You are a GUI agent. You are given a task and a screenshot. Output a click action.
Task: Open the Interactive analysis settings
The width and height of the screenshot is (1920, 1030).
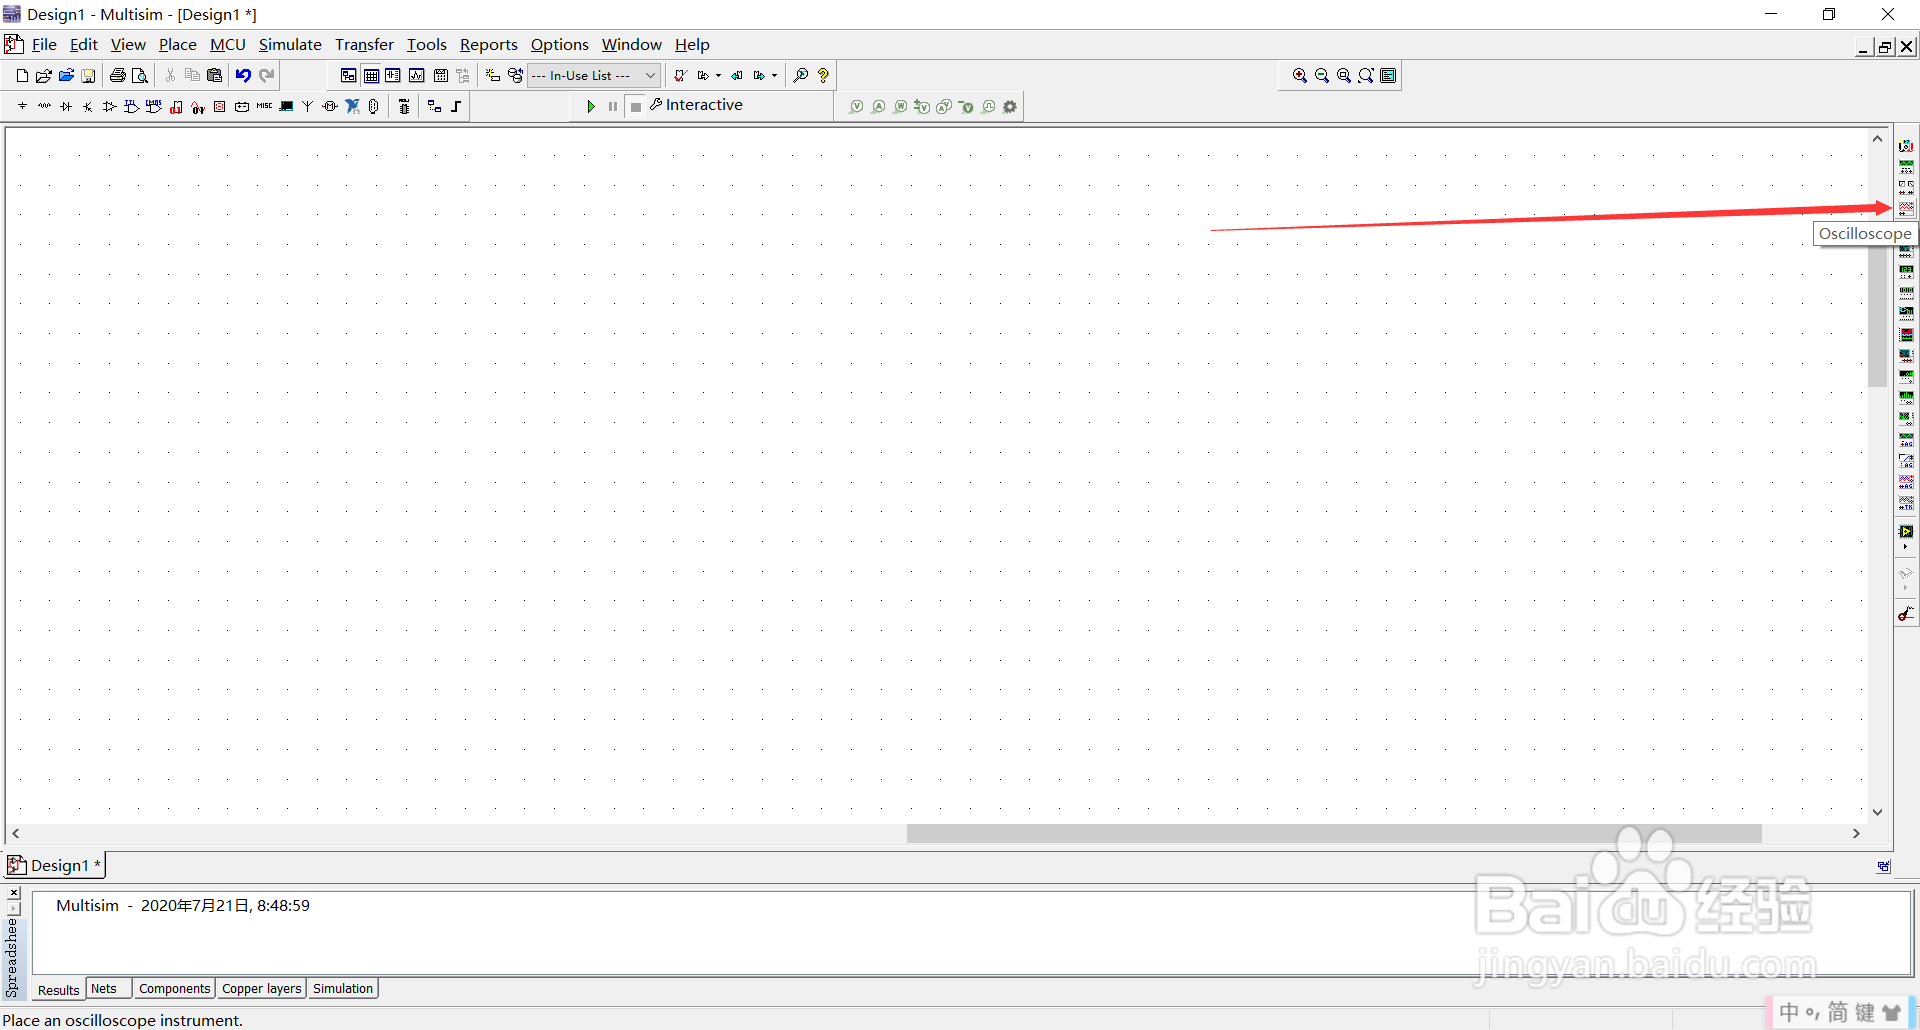696,105
